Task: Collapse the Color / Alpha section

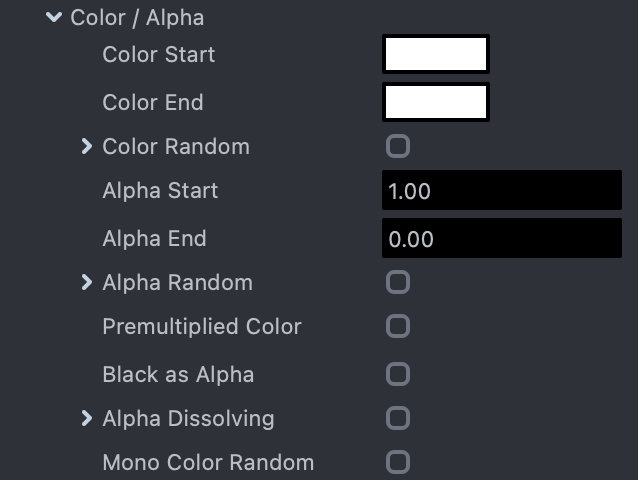Action: (x=54, y=18)
